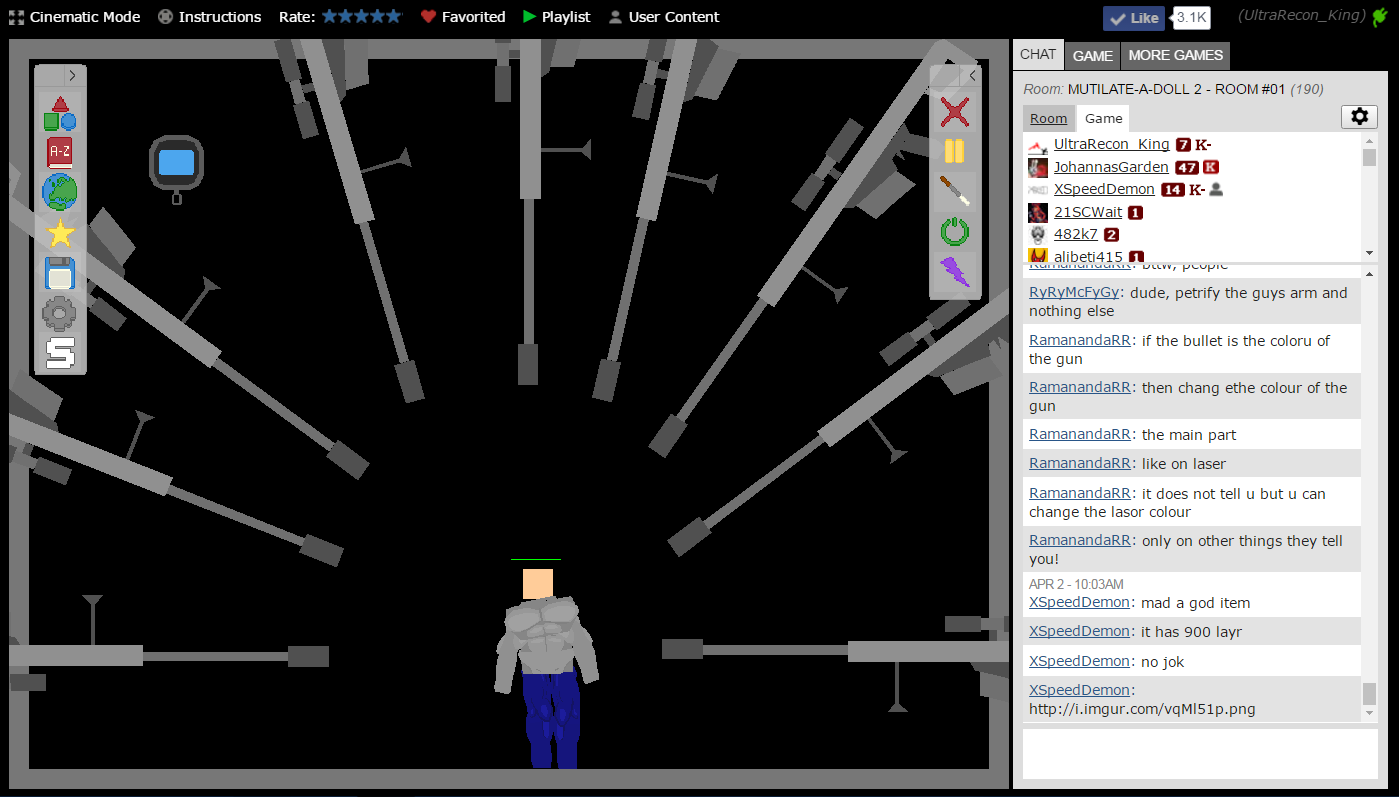Image resolution: width=1399 pixels, height=797 pixels.
Task: Open the yellow star favorites icon
Action: pyautogui.click(x=60, y=233)
